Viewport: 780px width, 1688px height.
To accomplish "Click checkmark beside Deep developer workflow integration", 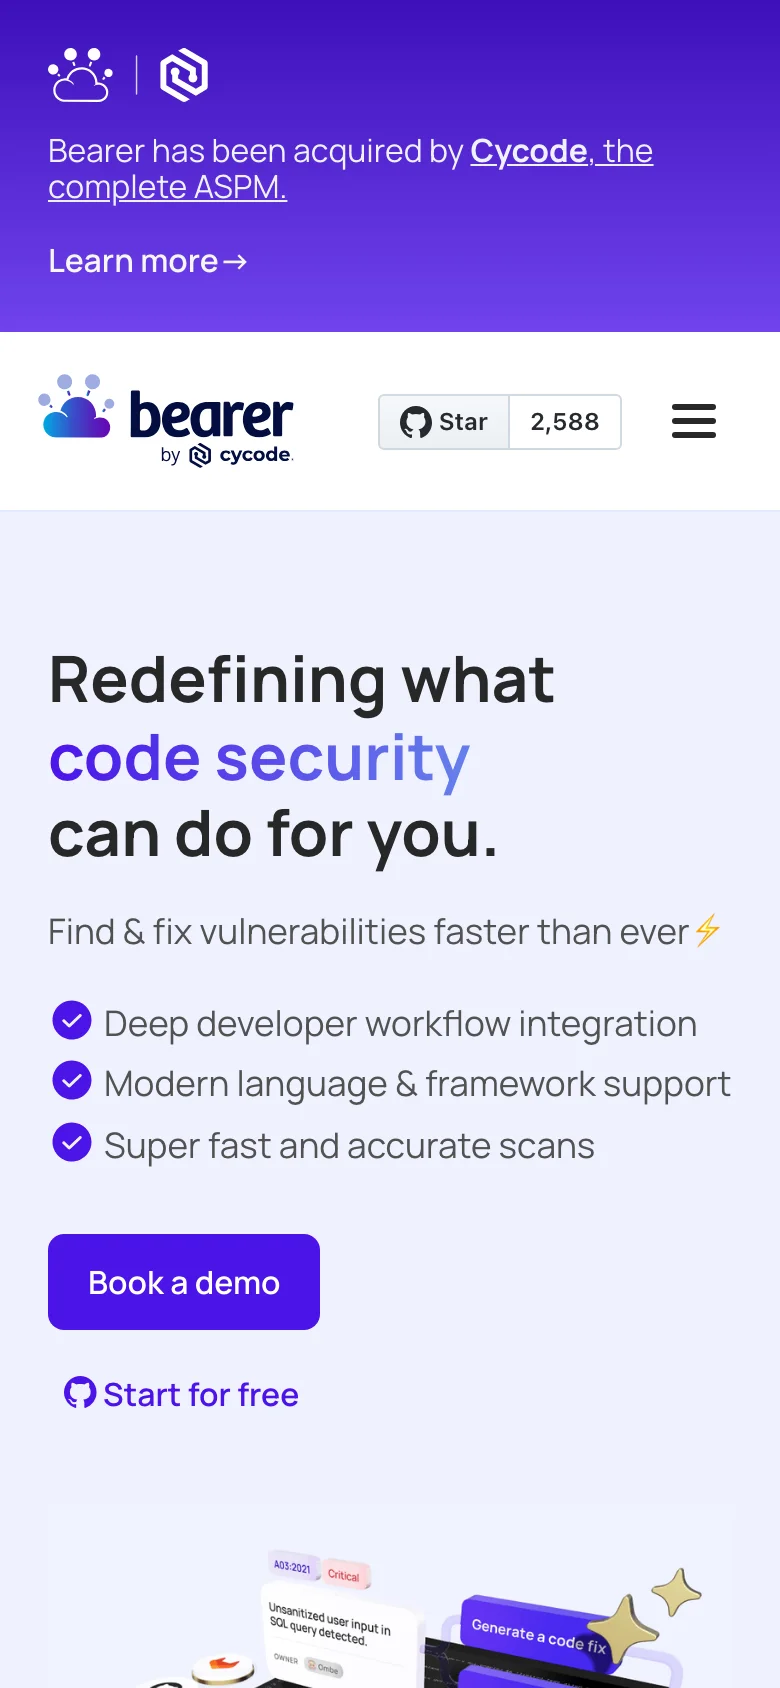I will pyautogui.click(x=72, y=1021).
